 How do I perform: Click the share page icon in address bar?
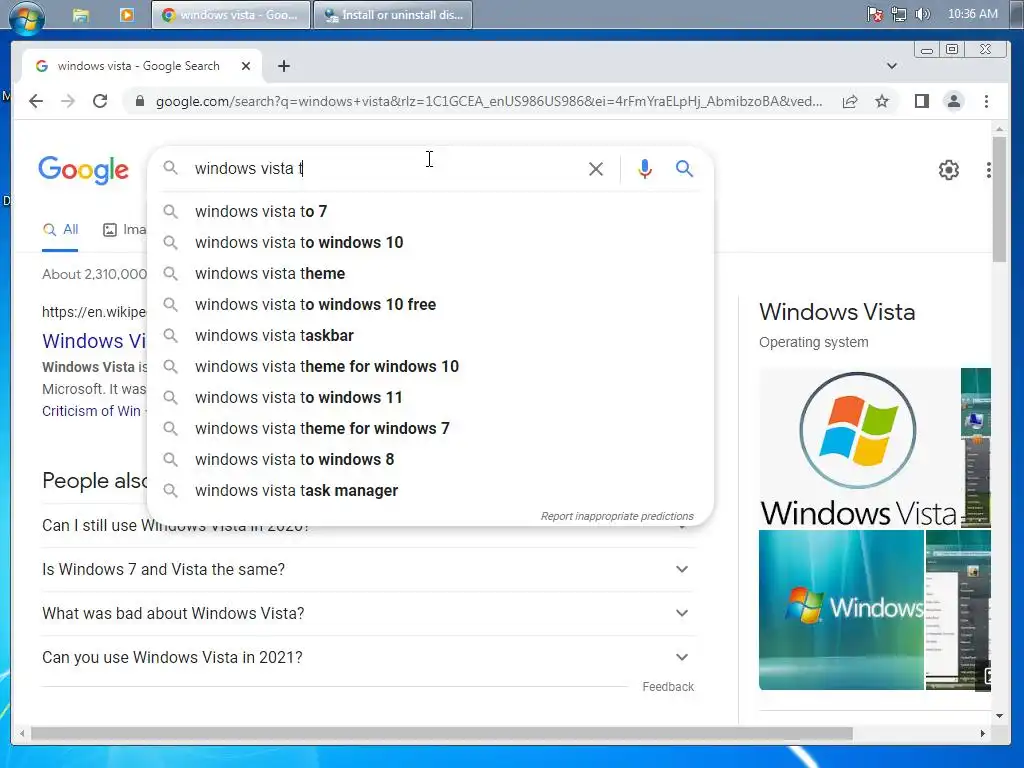click(850, 101)
